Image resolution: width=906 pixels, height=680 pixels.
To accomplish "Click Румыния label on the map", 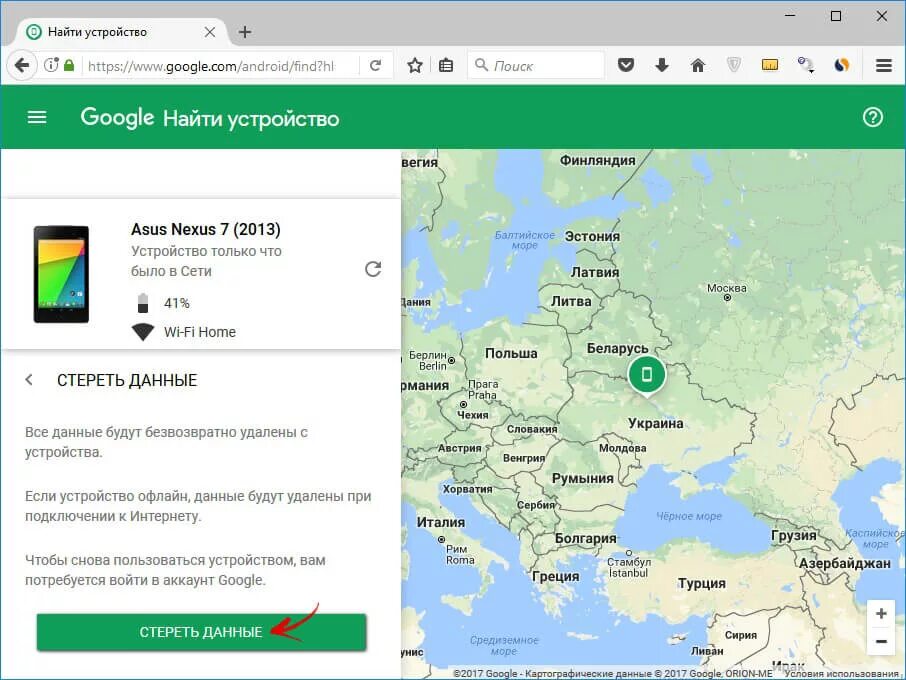I will coord(582,478).
